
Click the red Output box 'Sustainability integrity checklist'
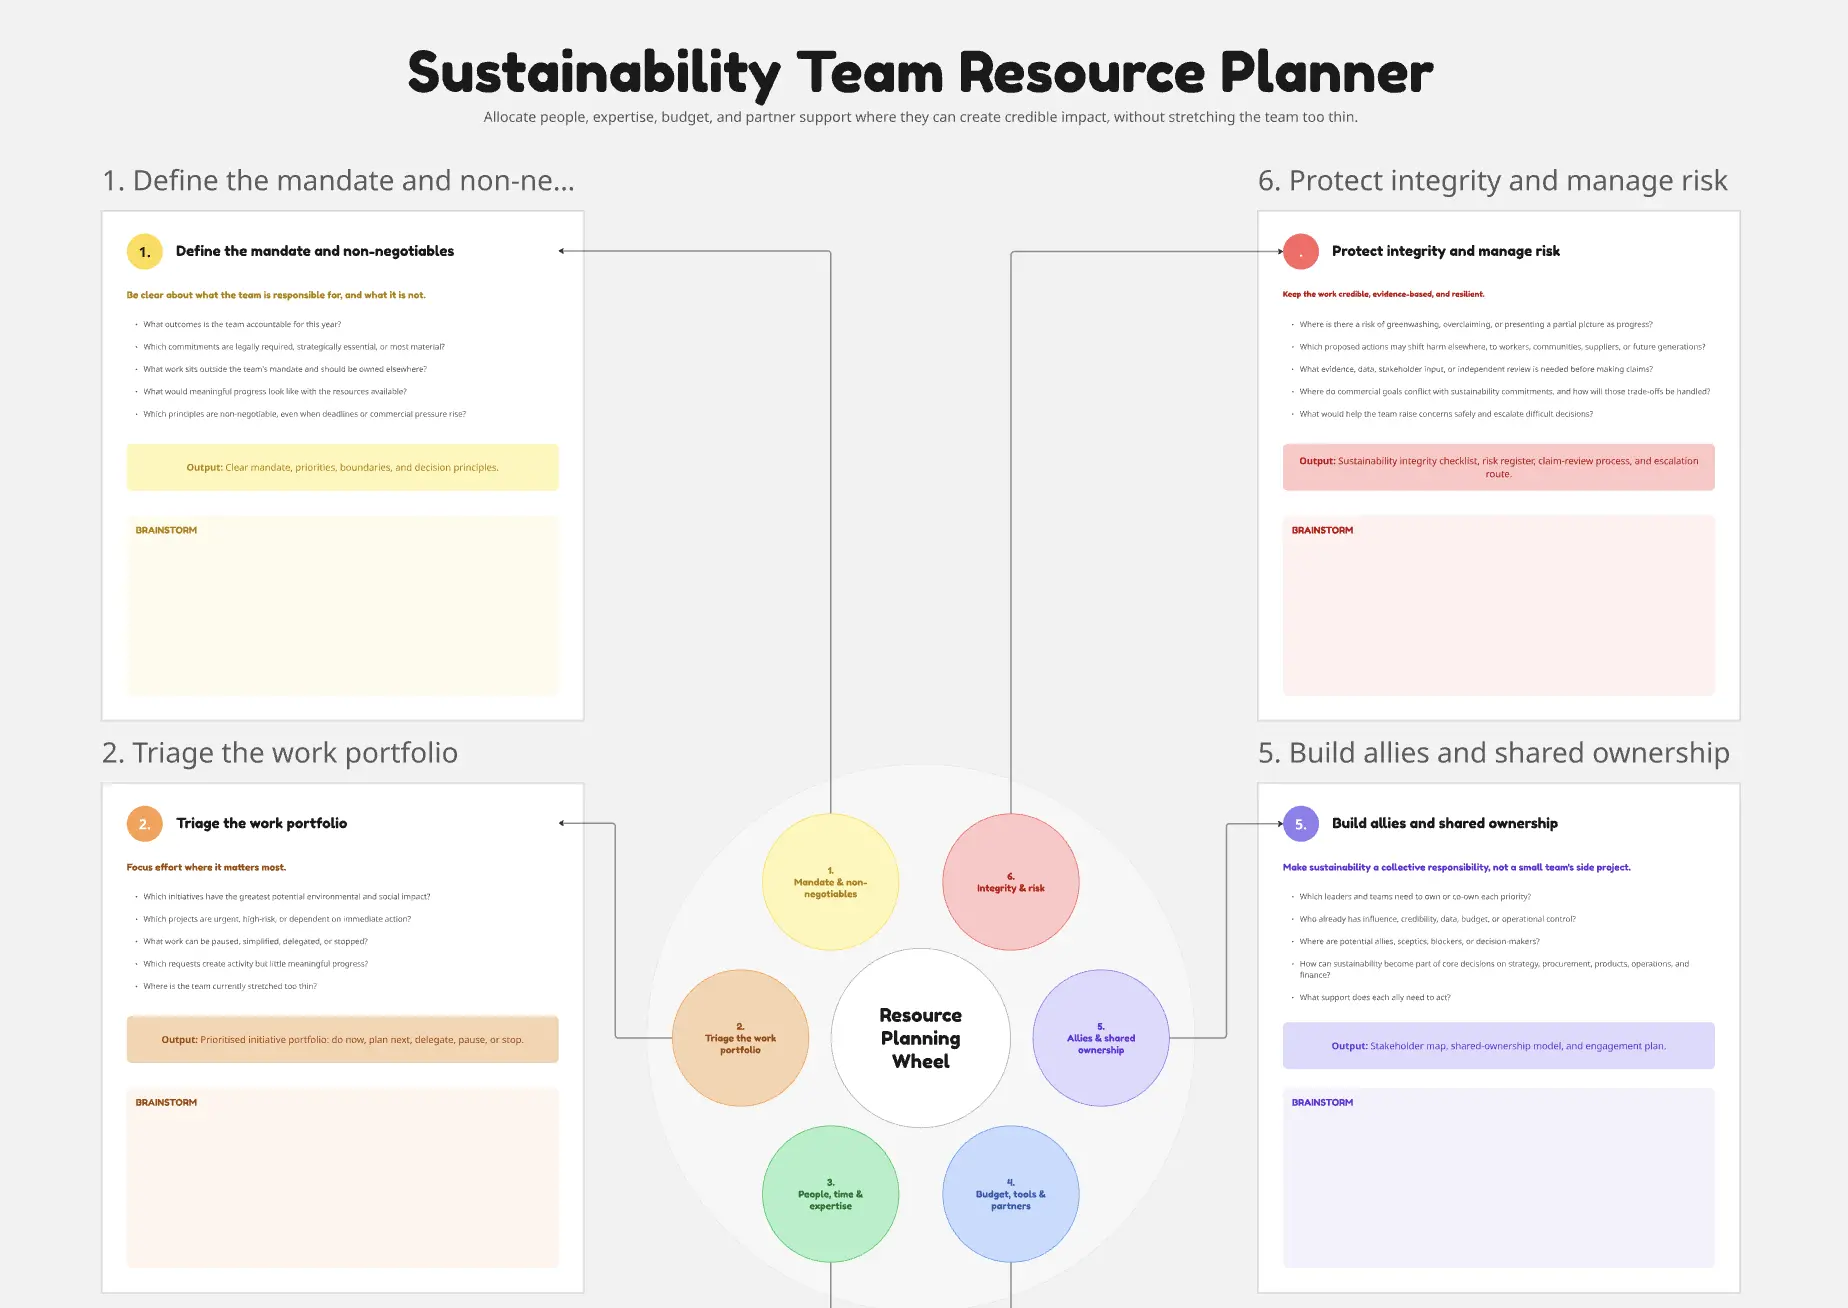click(x=1499, y=467)
